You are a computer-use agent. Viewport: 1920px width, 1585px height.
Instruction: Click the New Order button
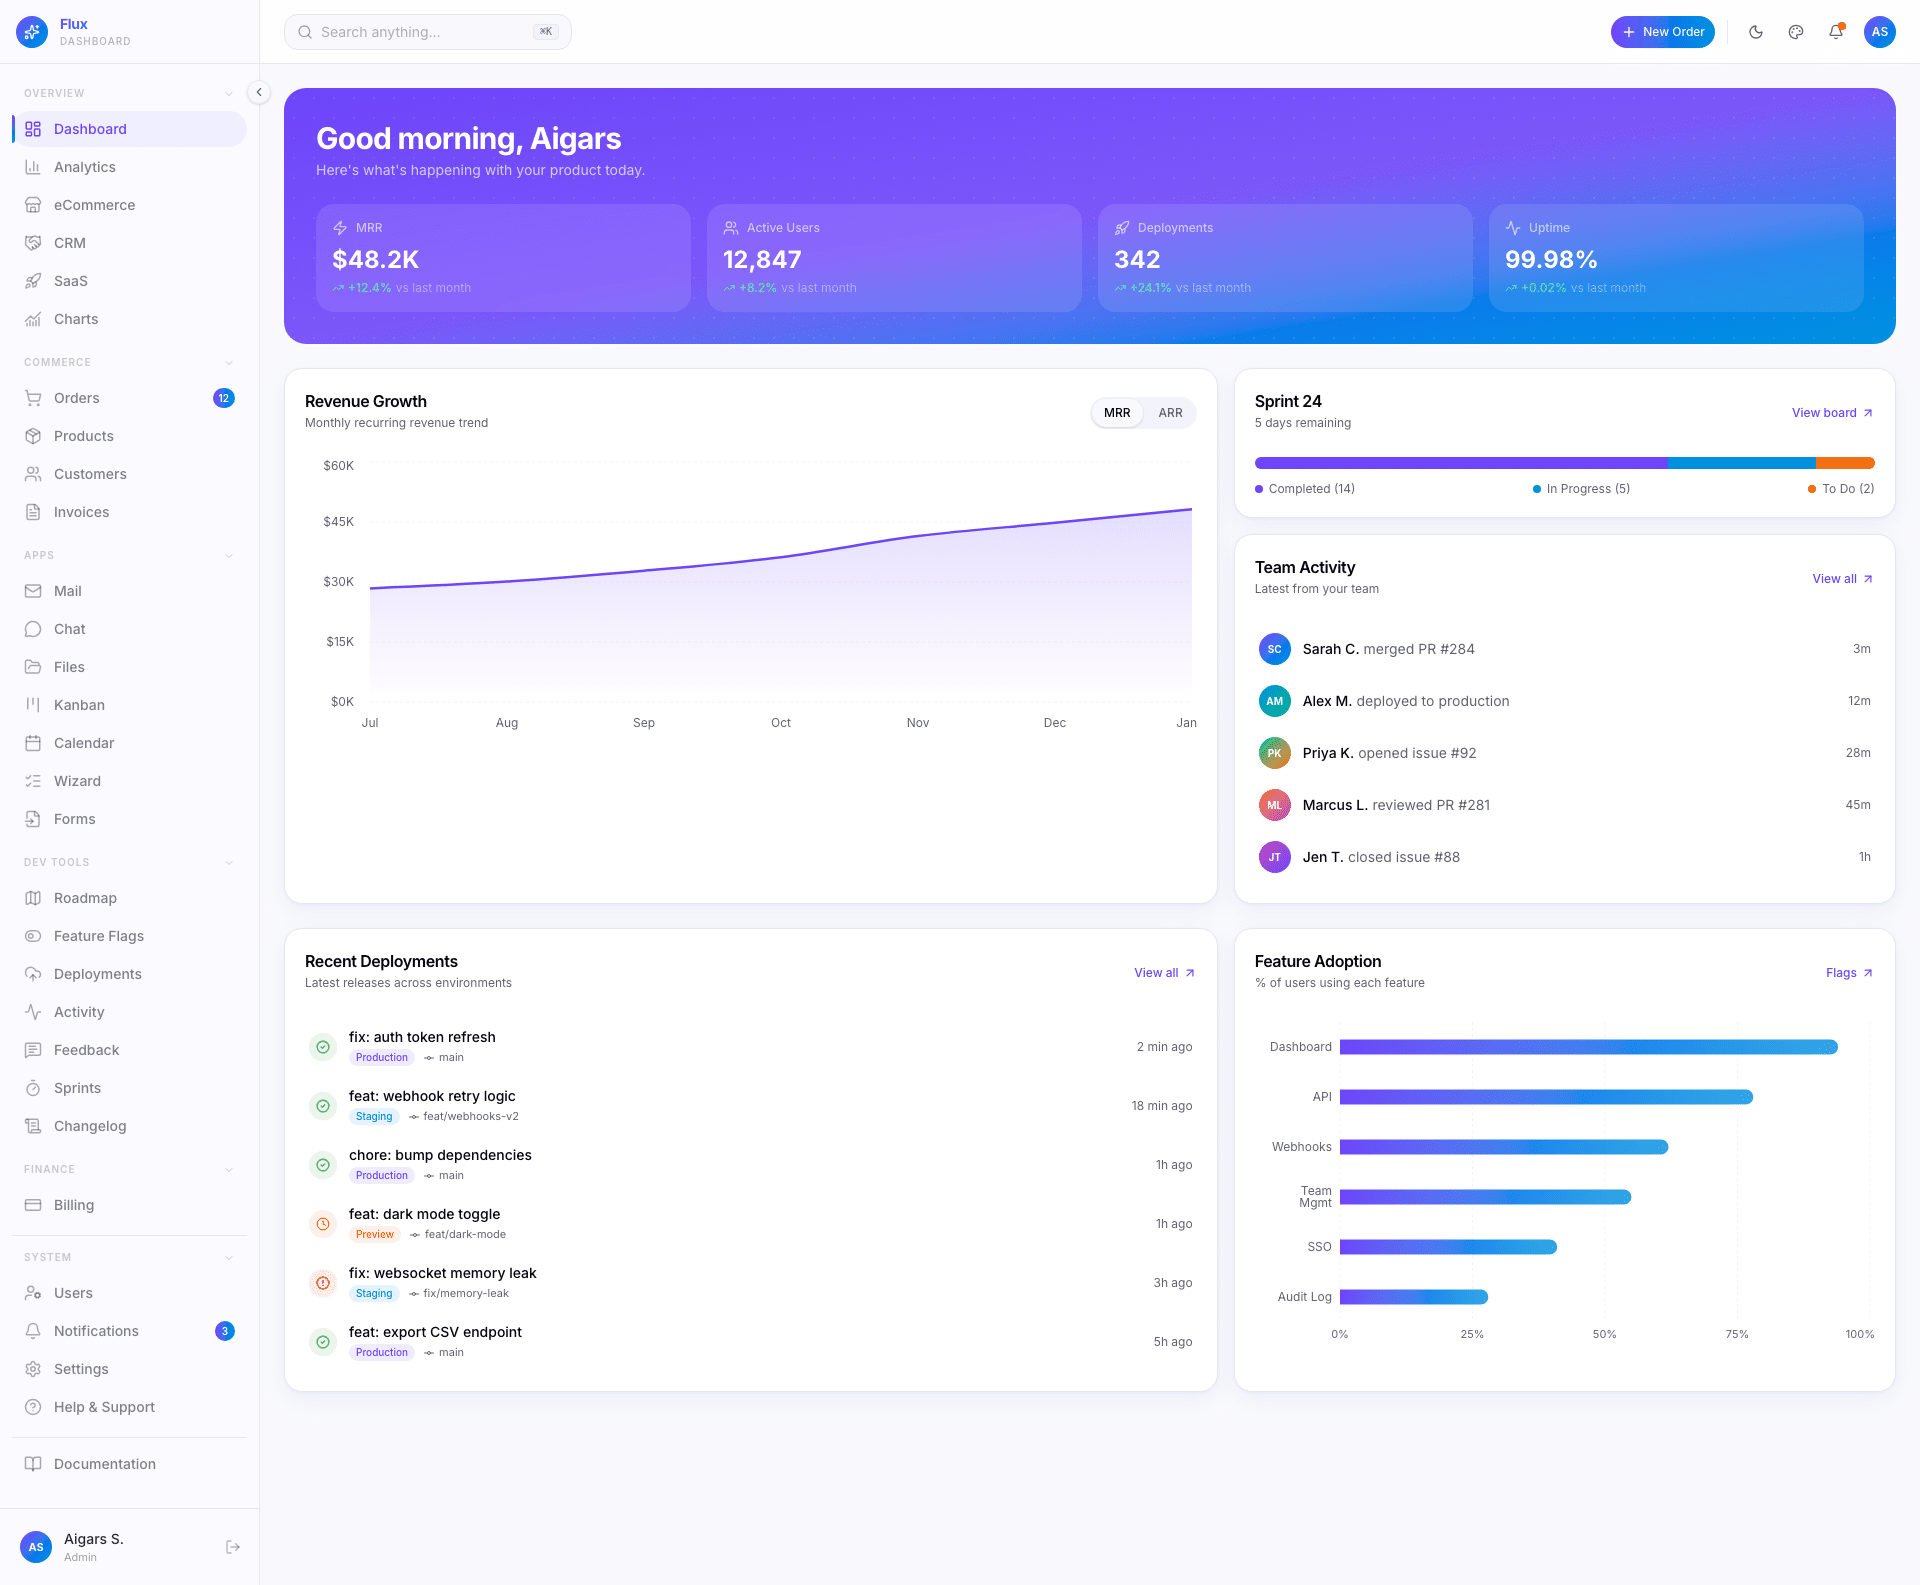(1662, 31)
